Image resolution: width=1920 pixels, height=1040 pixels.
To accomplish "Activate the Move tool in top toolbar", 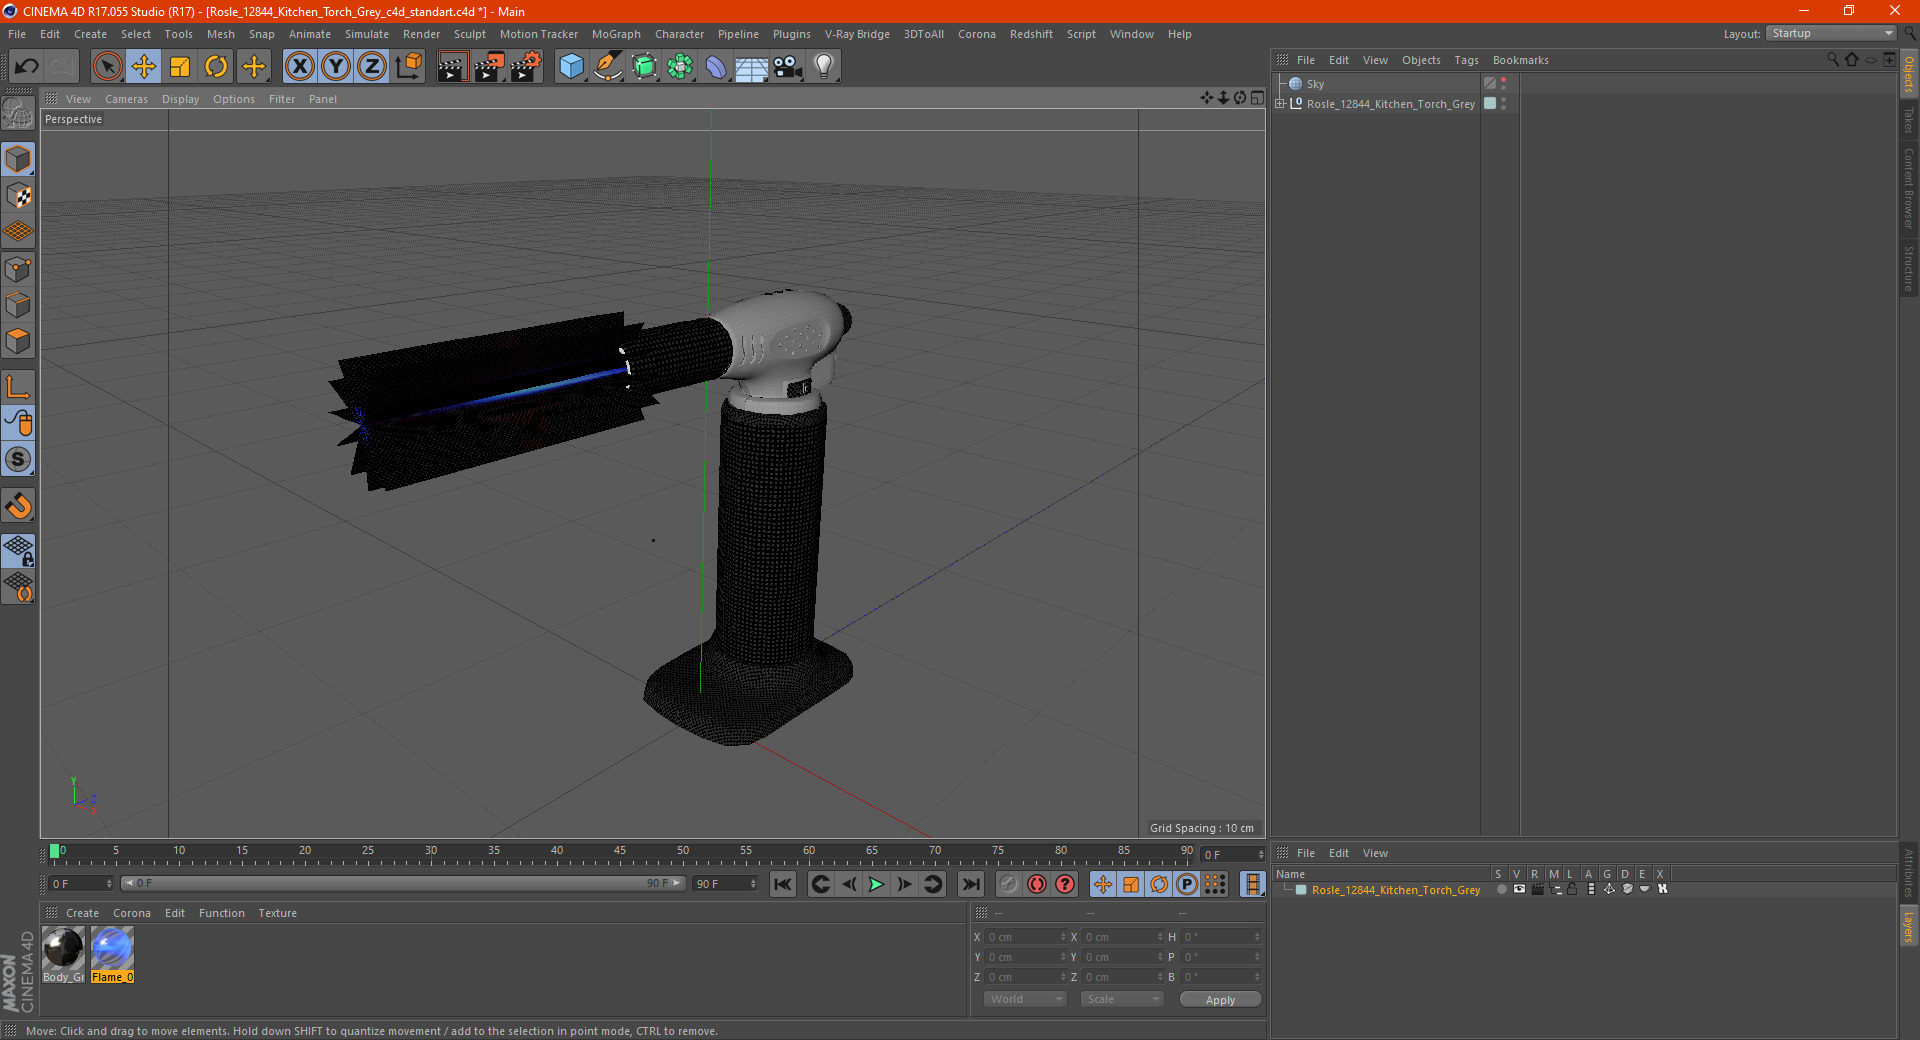I will pyautogui.click(x=144, y=67).
